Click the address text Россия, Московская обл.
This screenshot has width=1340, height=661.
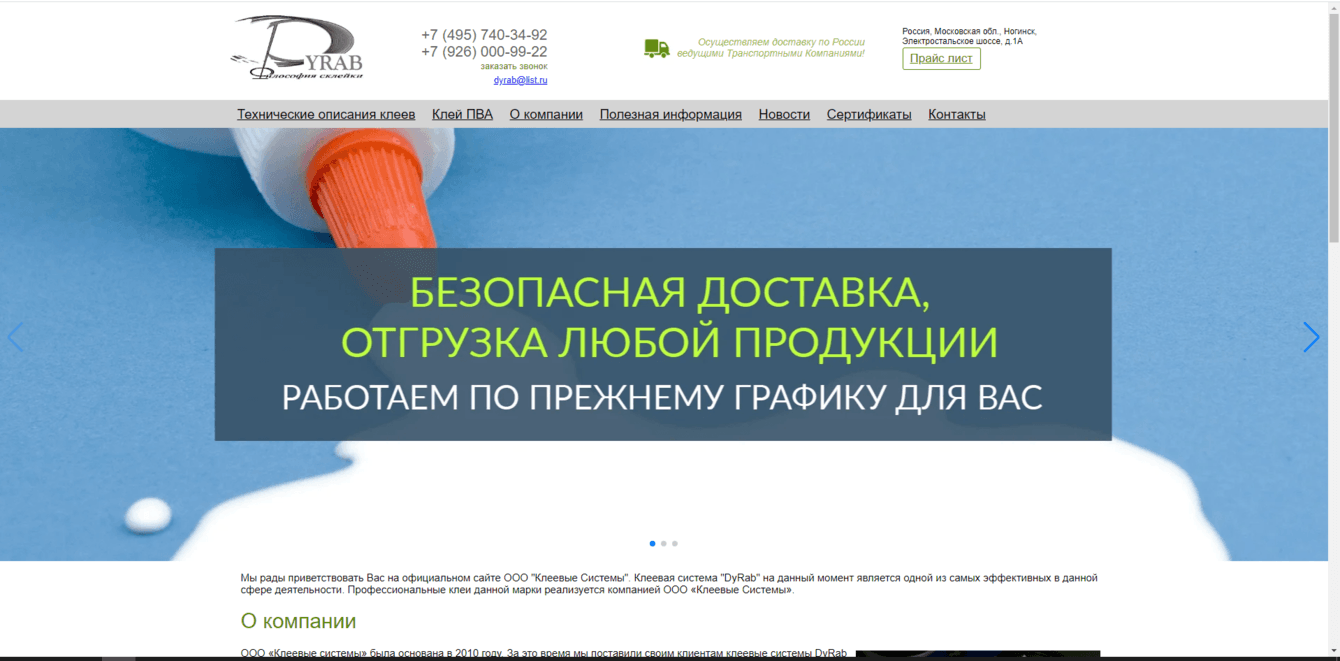click(969, 36)
